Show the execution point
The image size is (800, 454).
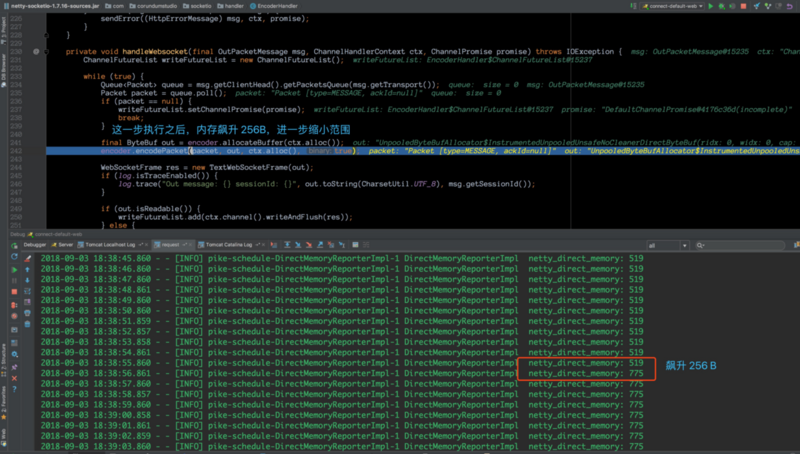click(274, 245)
